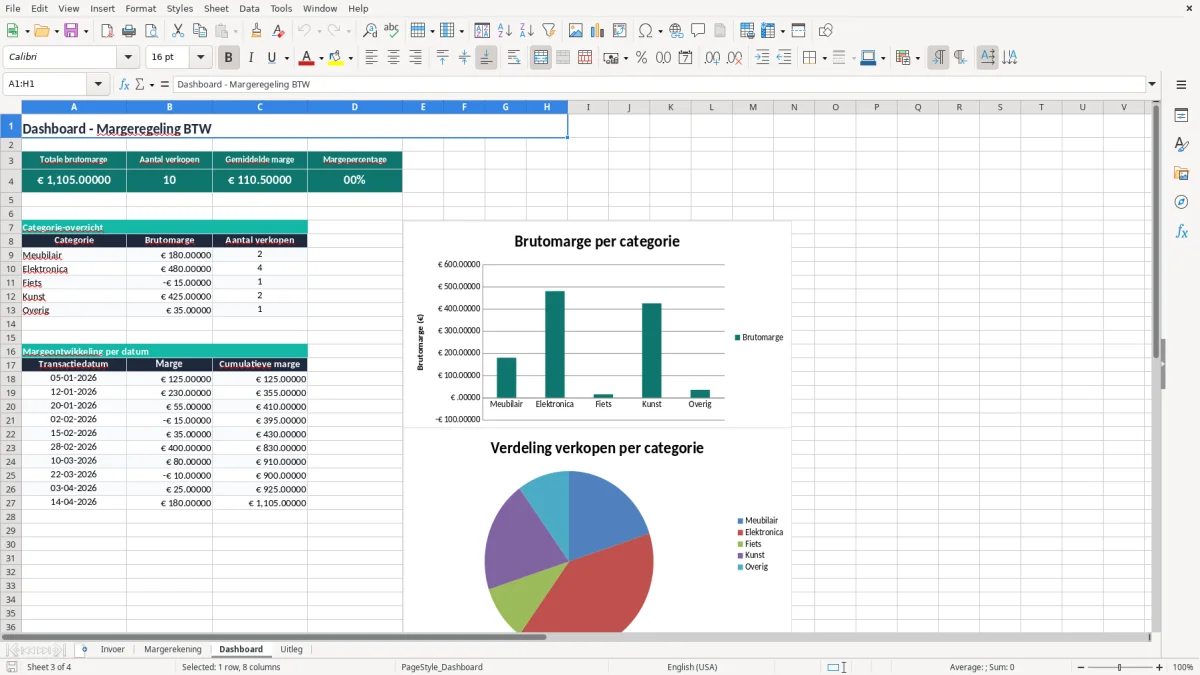This screenshot has width=1200, height=675.
Task: Click Clear Direct Formatting icon
Action: 279,31
